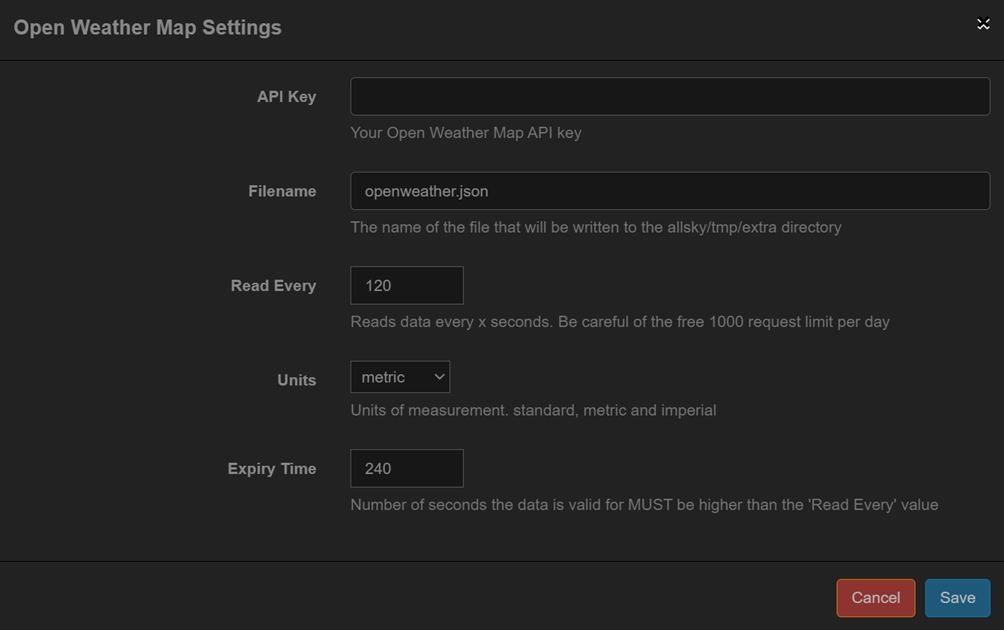Click the Filename label
This screenshot has height=630, width=1004.
(282, 191)
